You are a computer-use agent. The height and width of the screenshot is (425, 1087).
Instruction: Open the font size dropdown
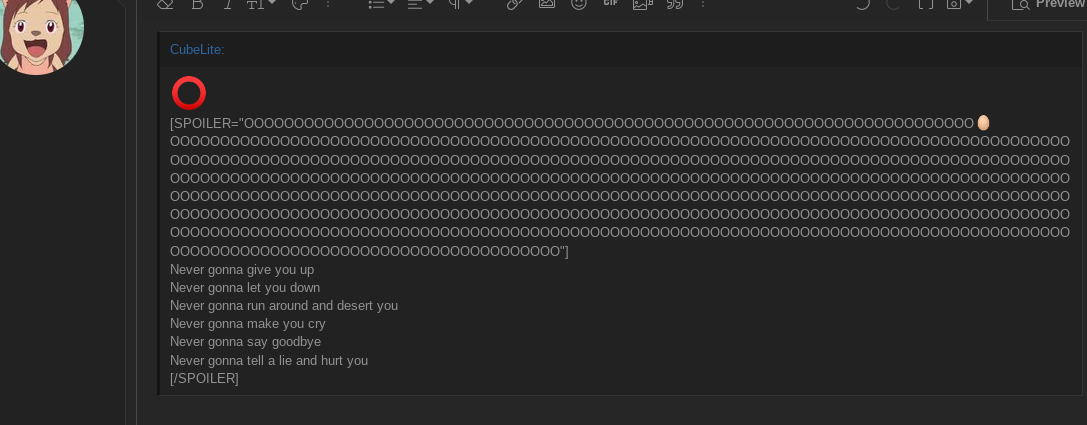click(x=261, y=3)
